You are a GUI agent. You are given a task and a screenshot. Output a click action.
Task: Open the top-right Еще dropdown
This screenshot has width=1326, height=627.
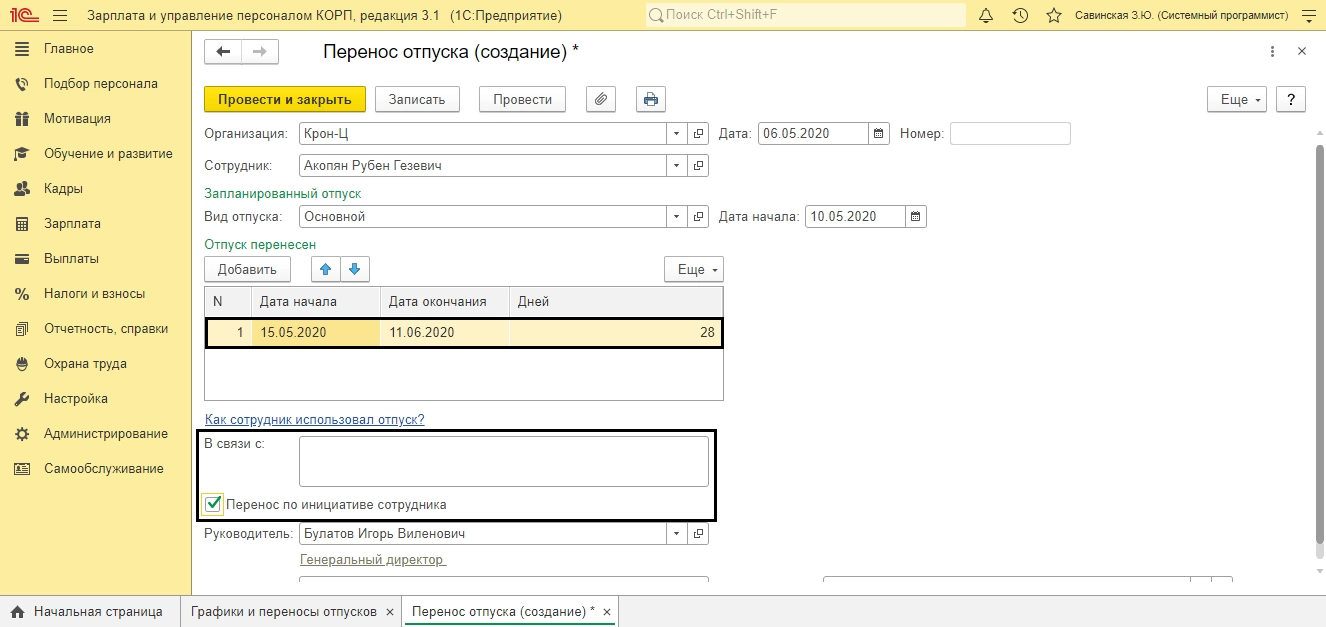1238,99
